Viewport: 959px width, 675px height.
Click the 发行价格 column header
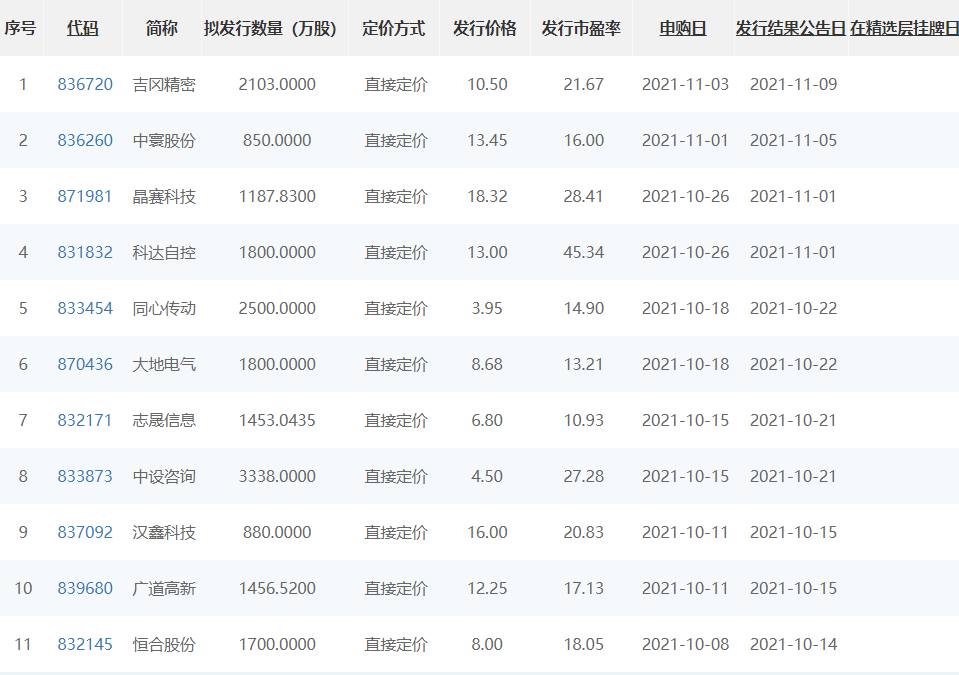(x=484, y=29)
